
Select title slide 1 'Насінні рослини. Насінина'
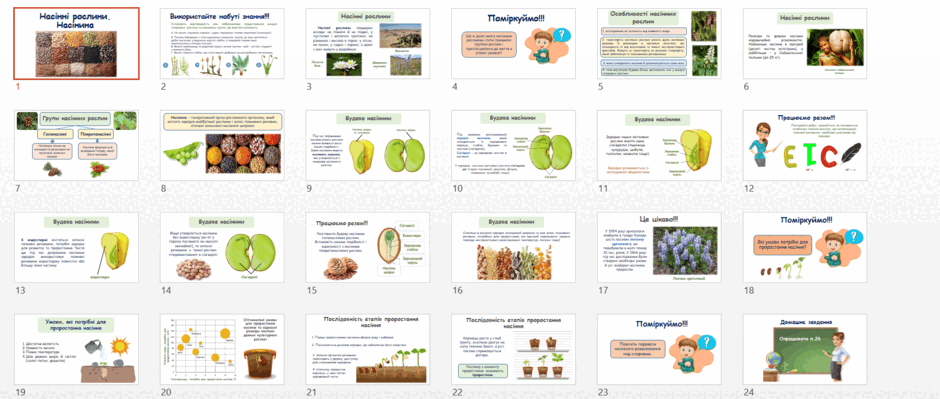(x=77, y=44)
